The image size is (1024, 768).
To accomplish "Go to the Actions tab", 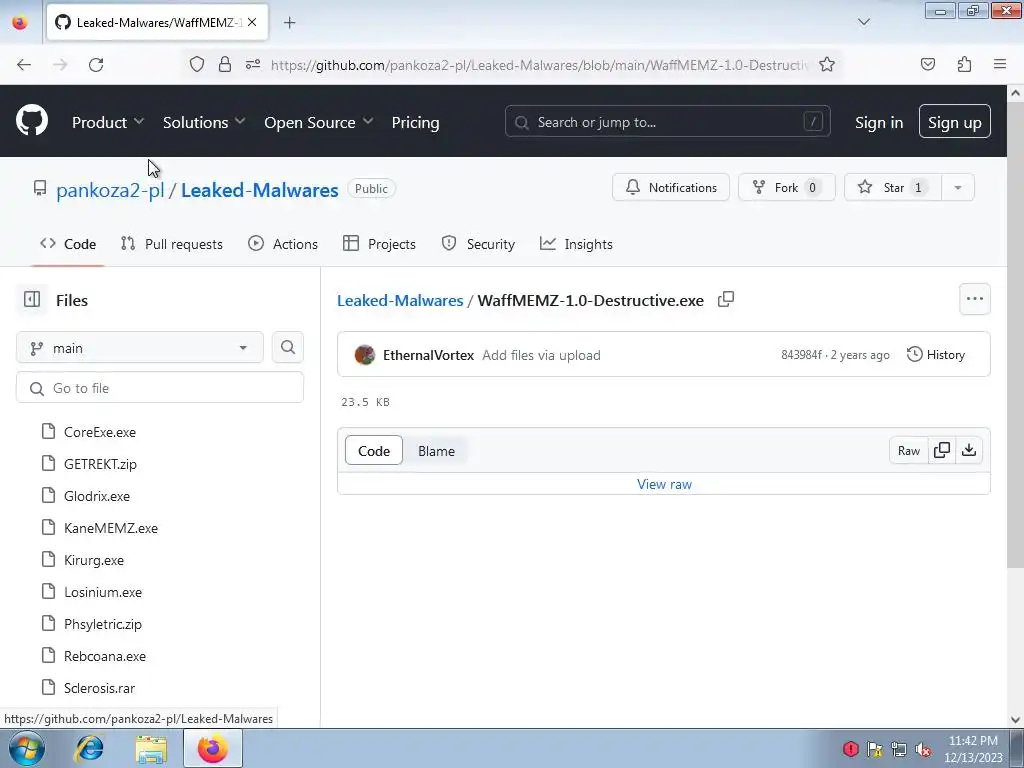I will tap(283, 244).
